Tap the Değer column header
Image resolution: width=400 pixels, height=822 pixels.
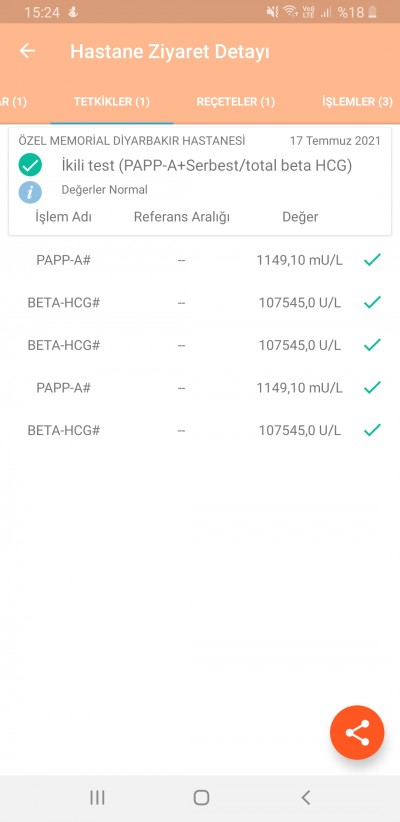pyautogui.click(x=300, y=217)
